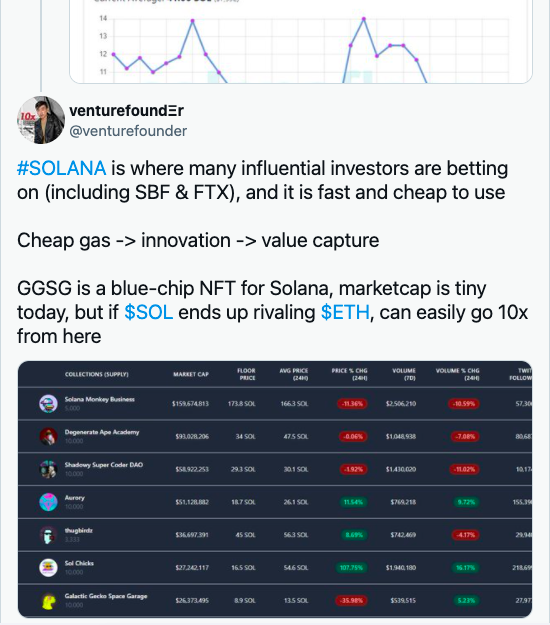
Task: Open the @venturefounder handle
Action: click(128, 131)
